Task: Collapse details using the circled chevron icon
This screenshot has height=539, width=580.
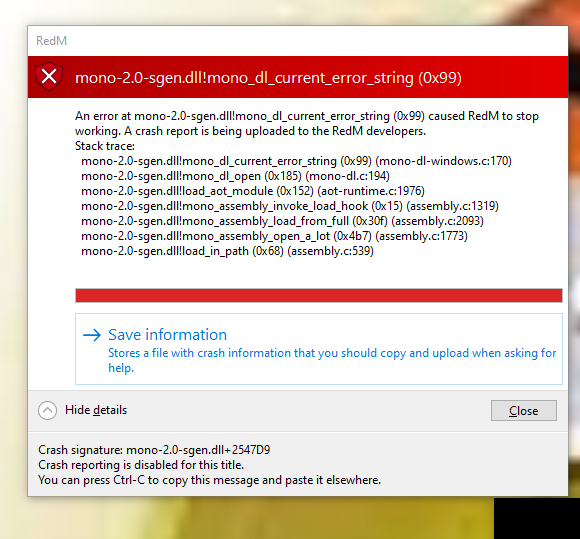Action: coord(47,410)
